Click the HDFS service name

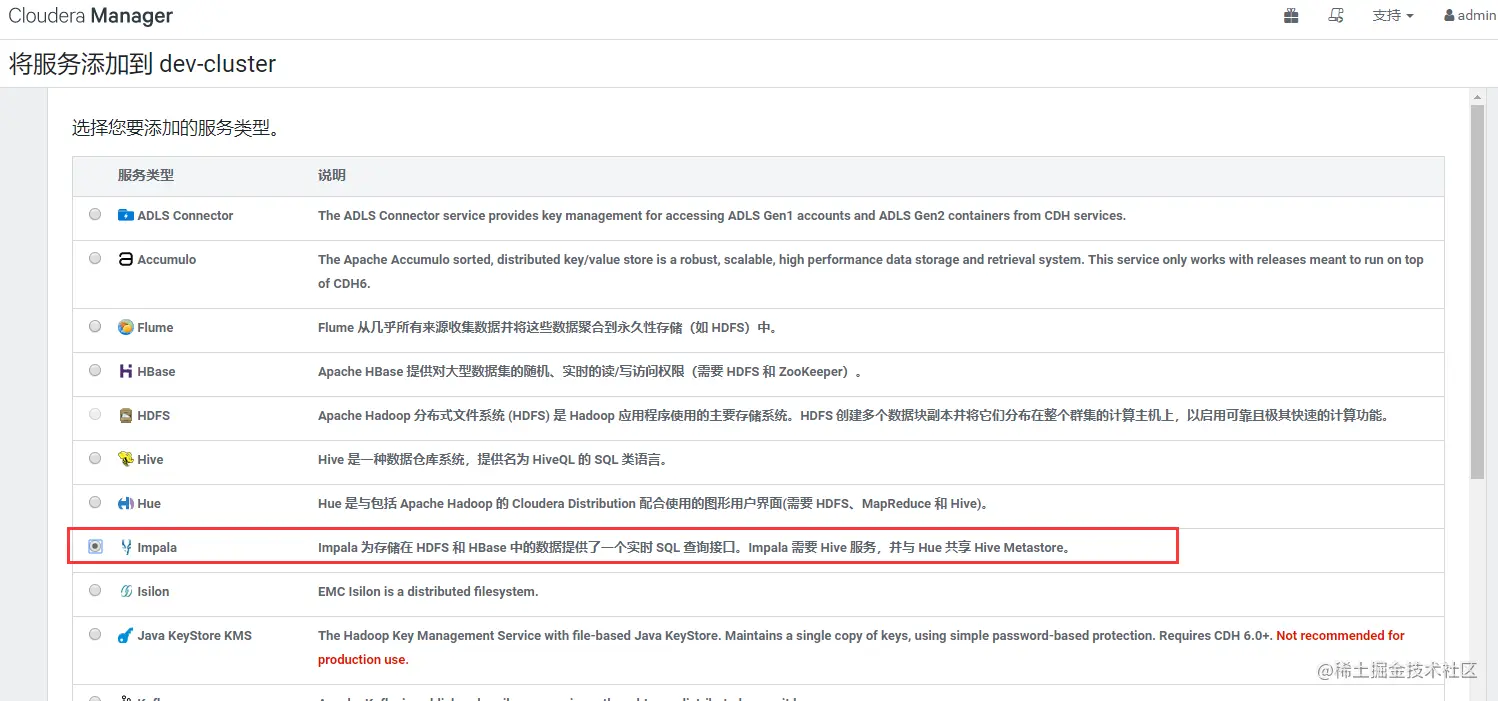click(154, 415)
